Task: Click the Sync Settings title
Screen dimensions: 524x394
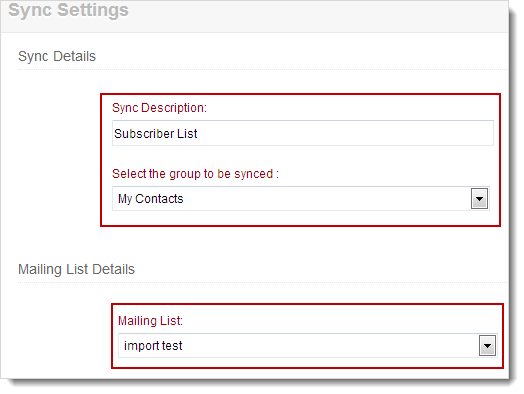Action: point(69,10)
